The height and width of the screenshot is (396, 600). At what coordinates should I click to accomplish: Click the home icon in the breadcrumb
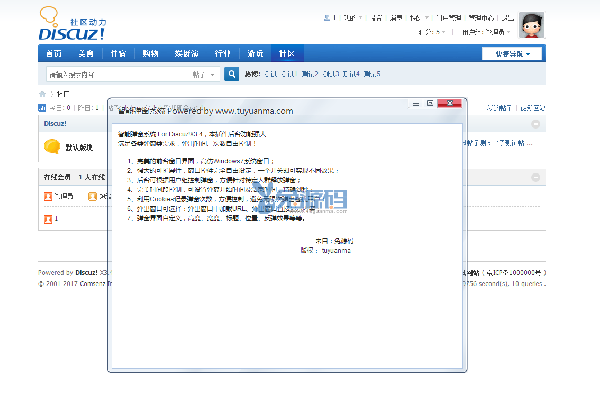42,94
